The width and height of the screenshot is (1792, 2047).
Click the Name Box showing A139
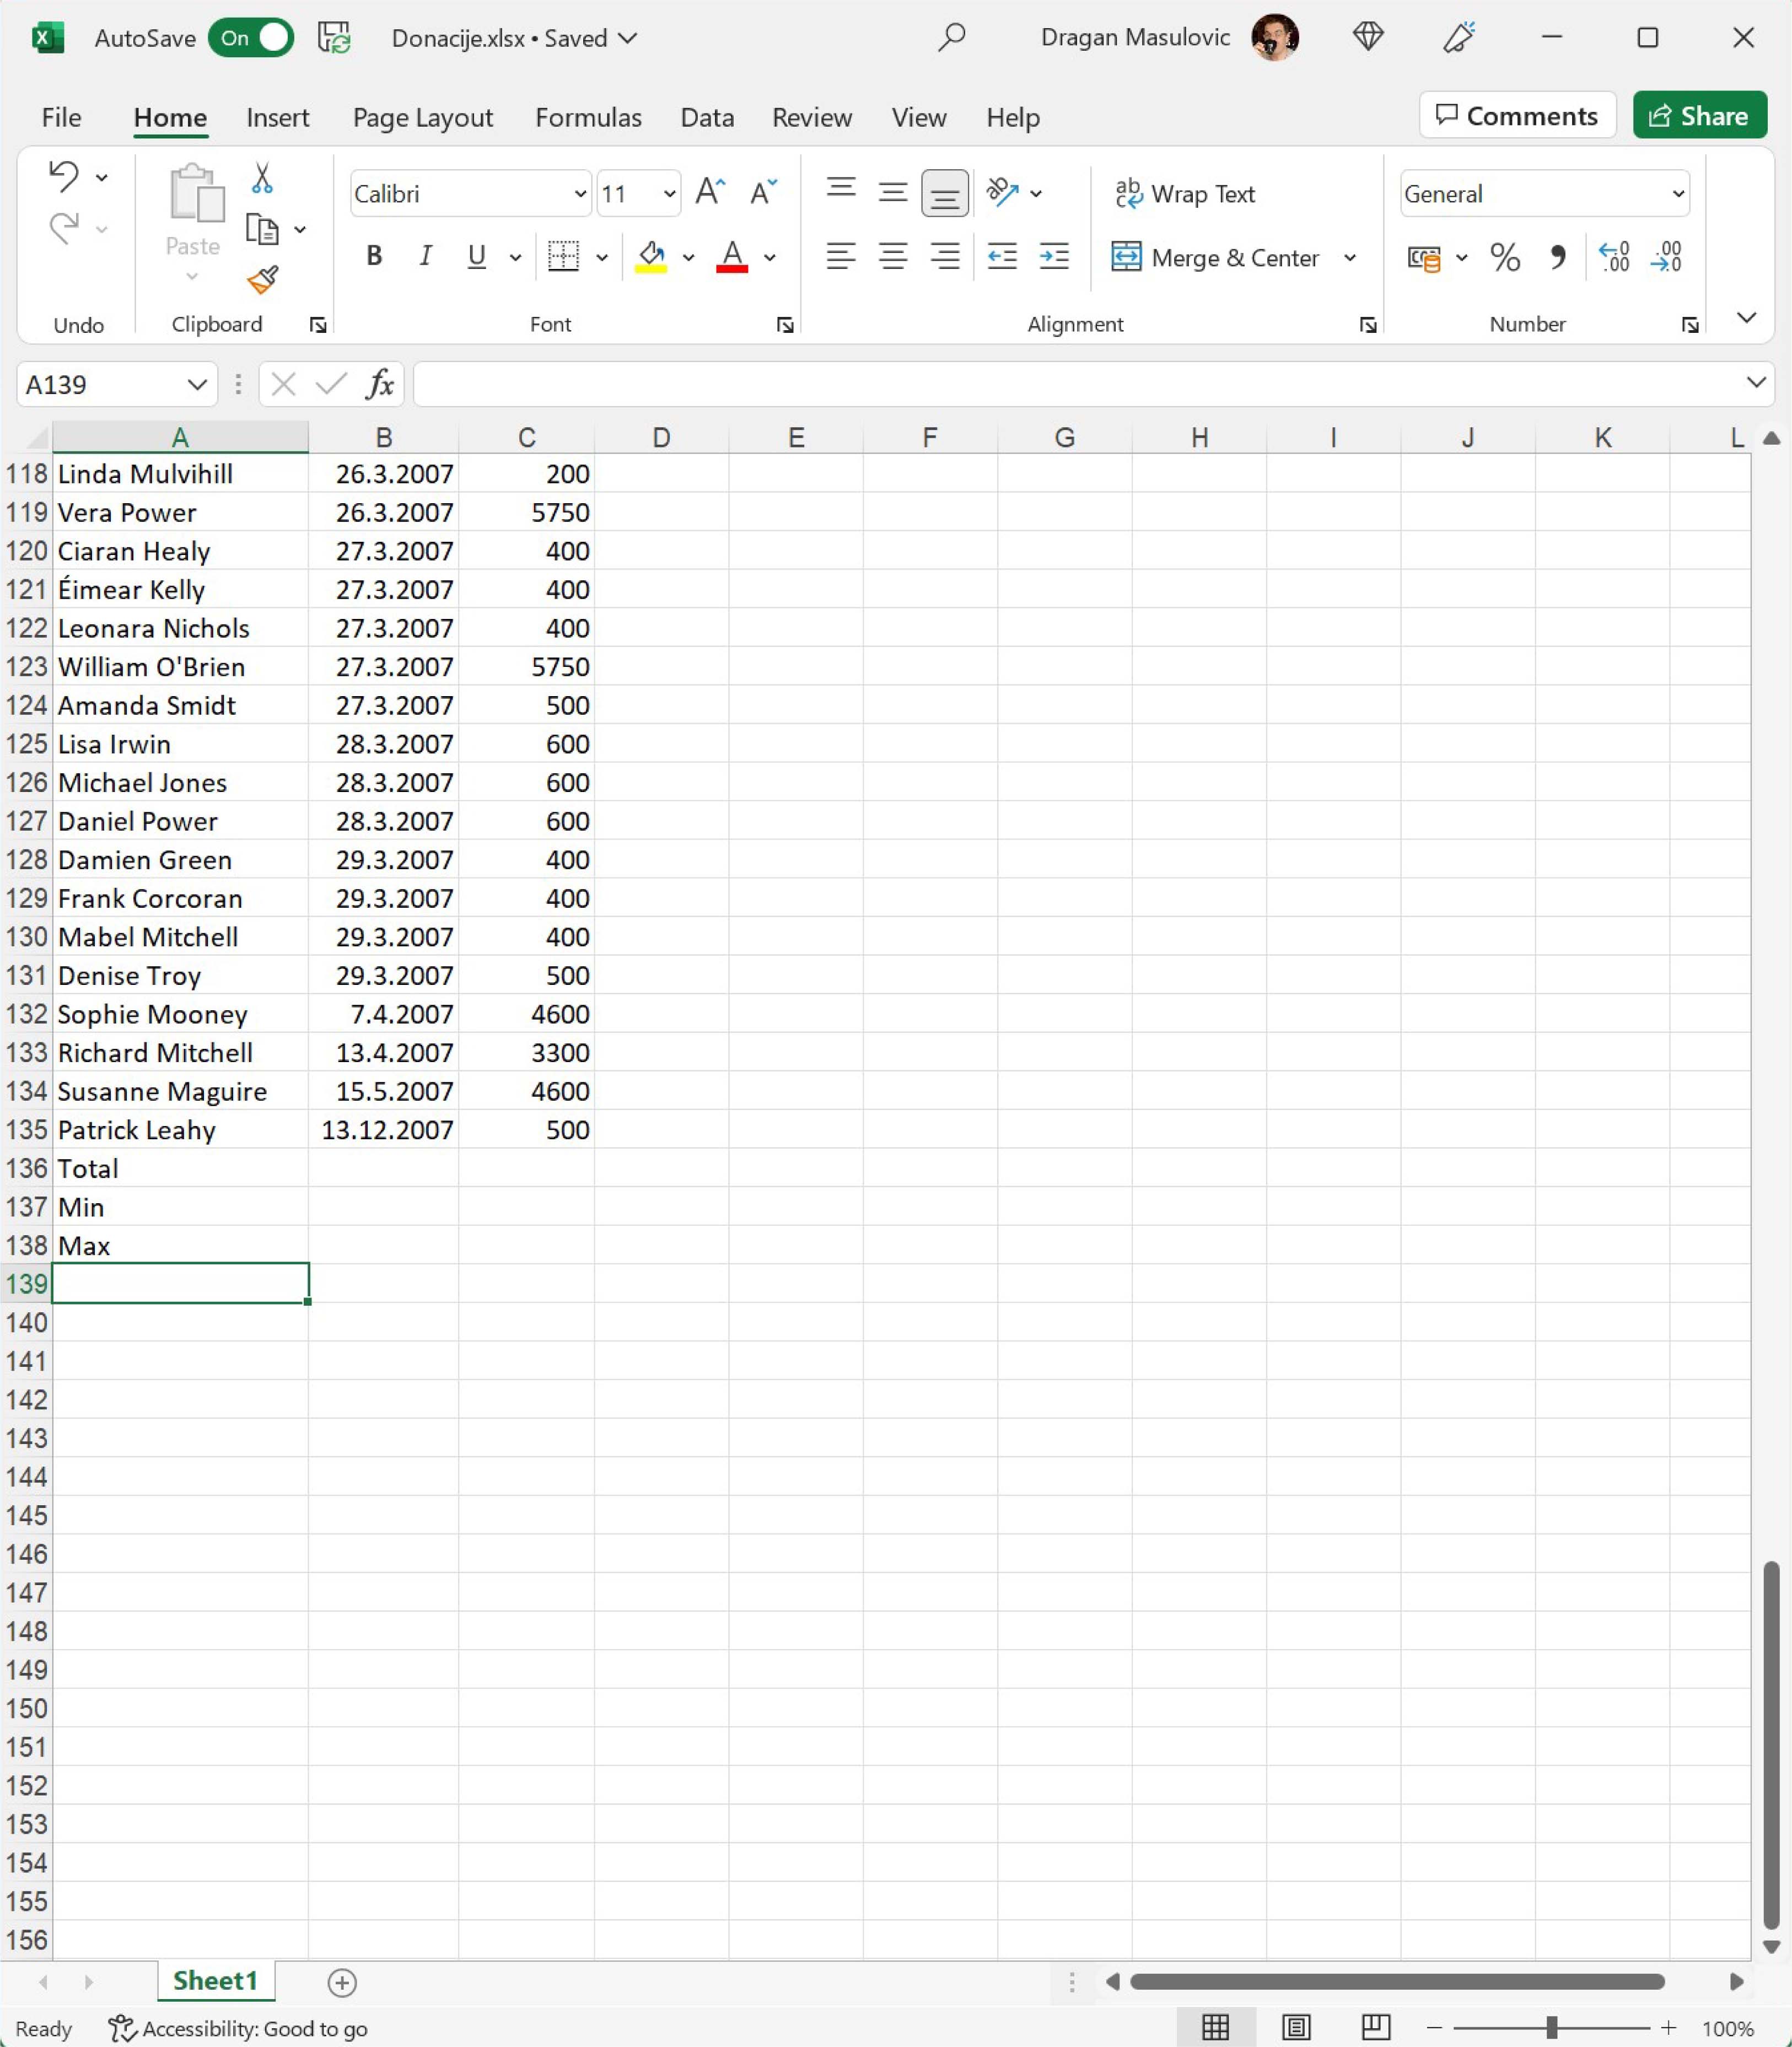pos(100,384)
